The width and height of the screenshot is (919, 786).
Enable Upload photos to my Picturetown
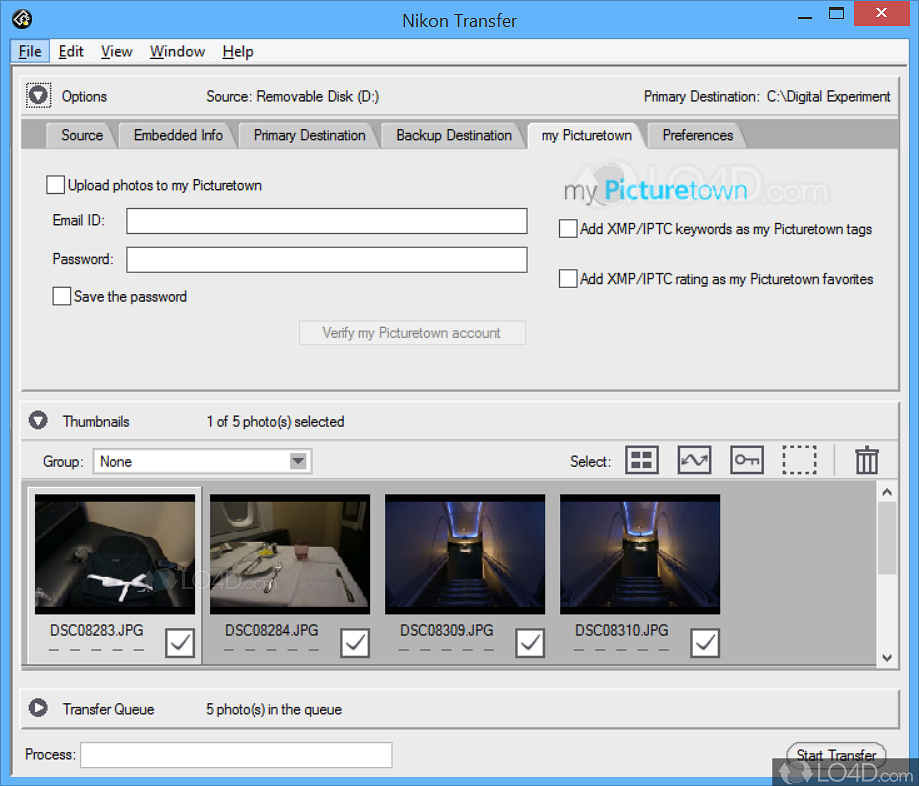point(56,185)
